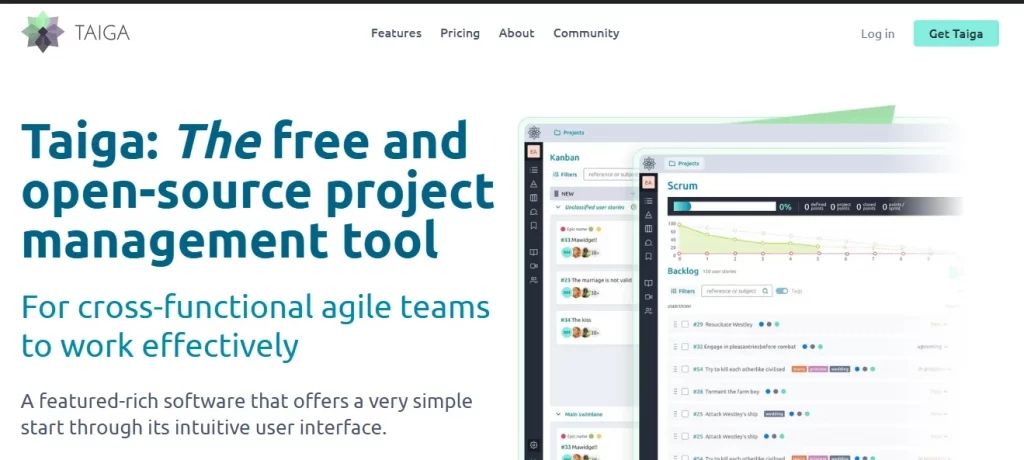Open the Features menu item
The width and height of the screenshot is (1024, 460).
pyautogui.click(x=396, y=33)
